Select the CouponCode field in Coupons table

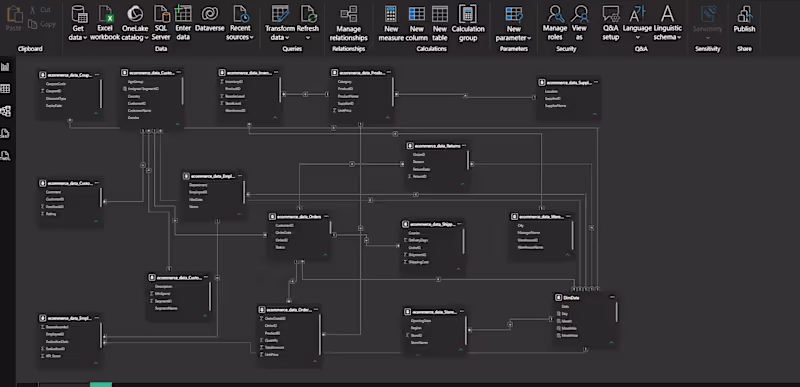57,83
